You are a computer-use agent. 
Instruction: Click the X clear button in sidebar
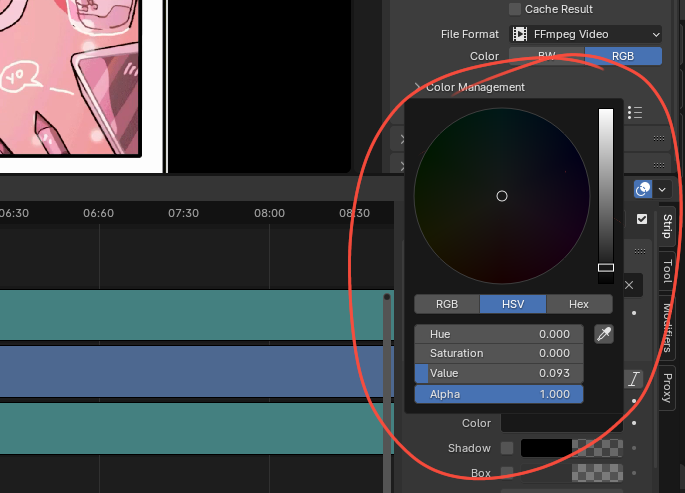click(629, 285)
